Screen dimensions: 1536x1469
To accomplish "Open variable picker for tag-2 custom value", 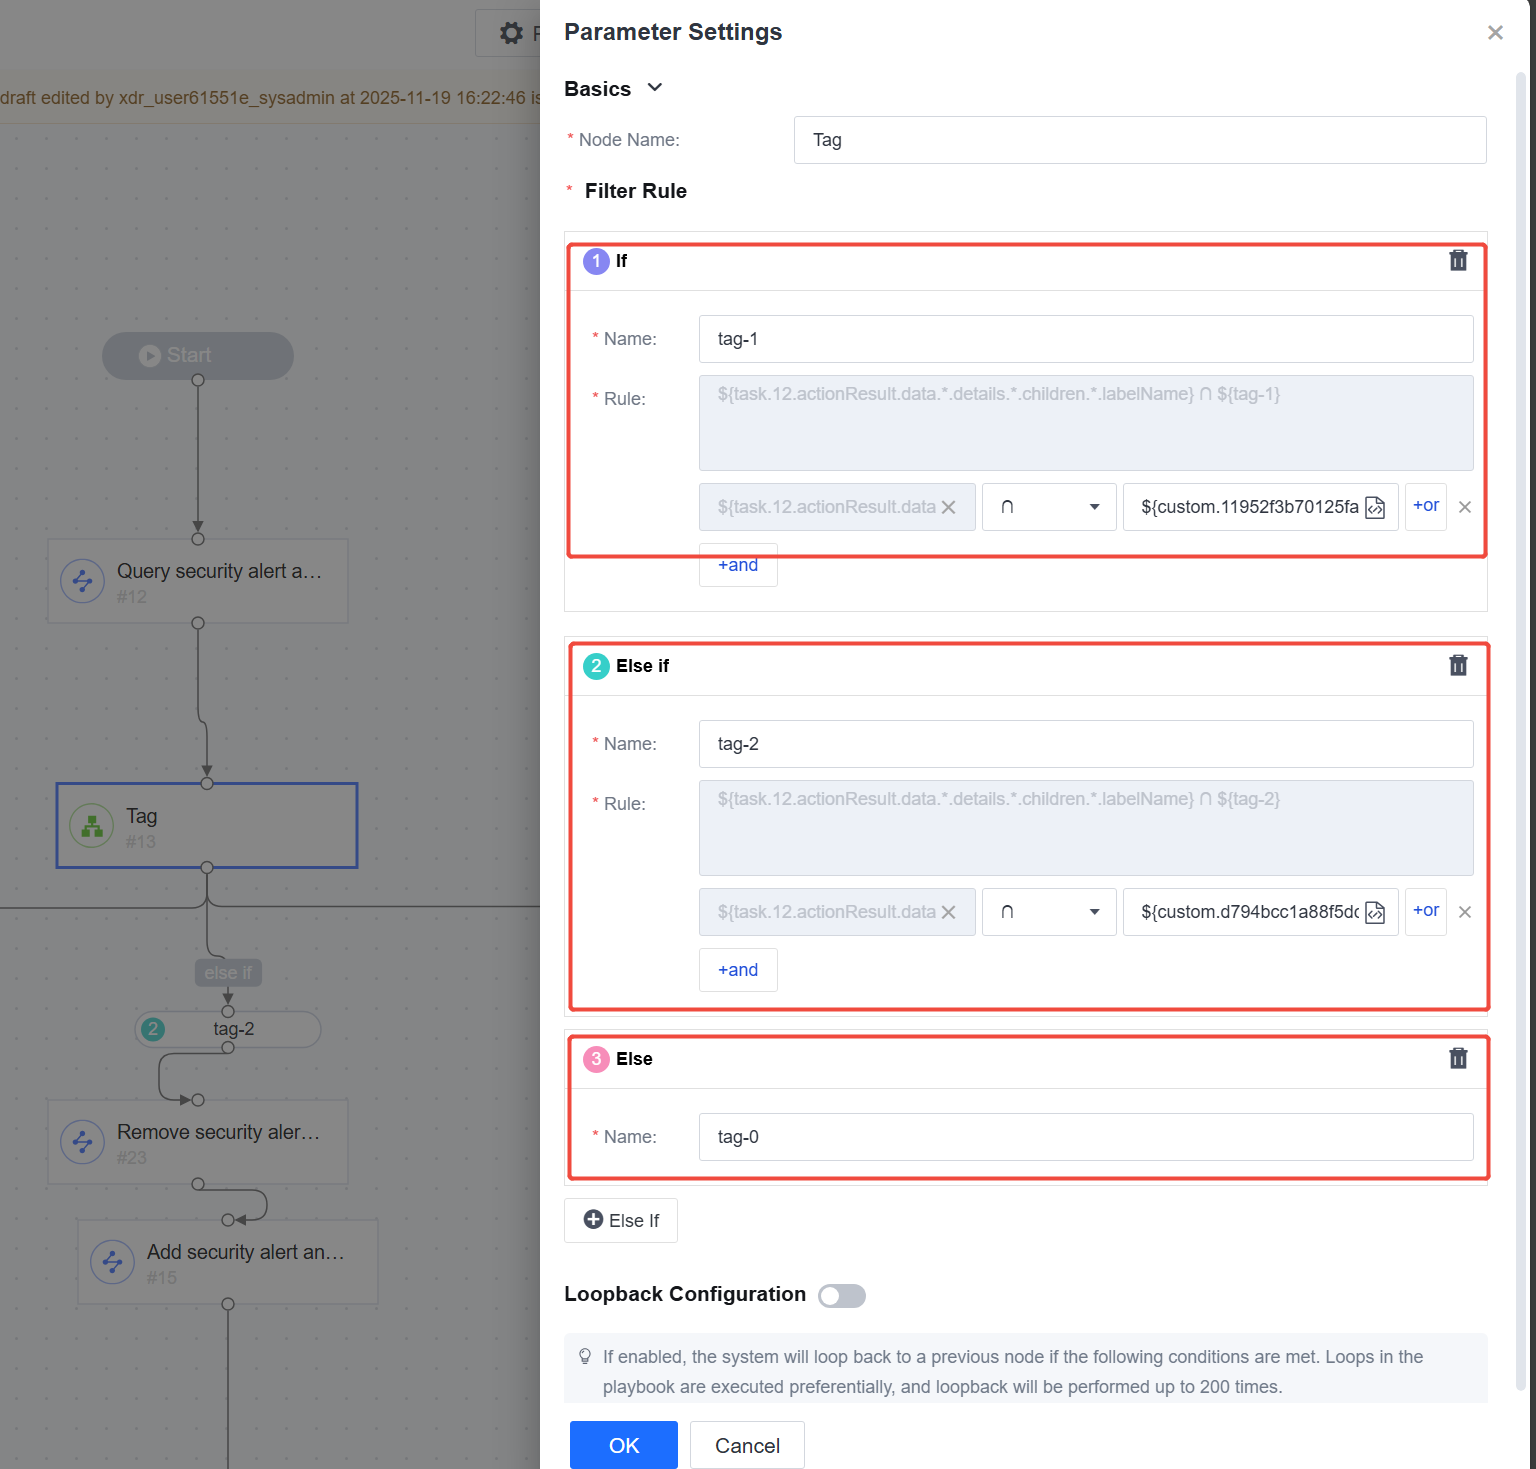I will (1375, 913).
